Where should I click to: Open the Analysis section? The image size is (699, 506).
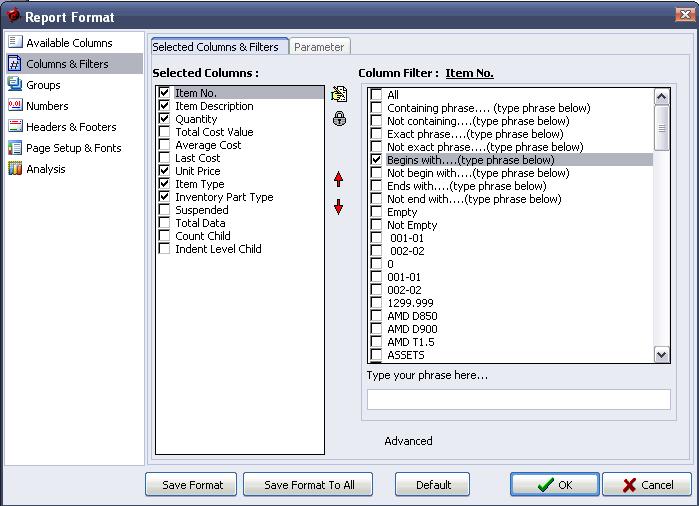coord(45,169)
